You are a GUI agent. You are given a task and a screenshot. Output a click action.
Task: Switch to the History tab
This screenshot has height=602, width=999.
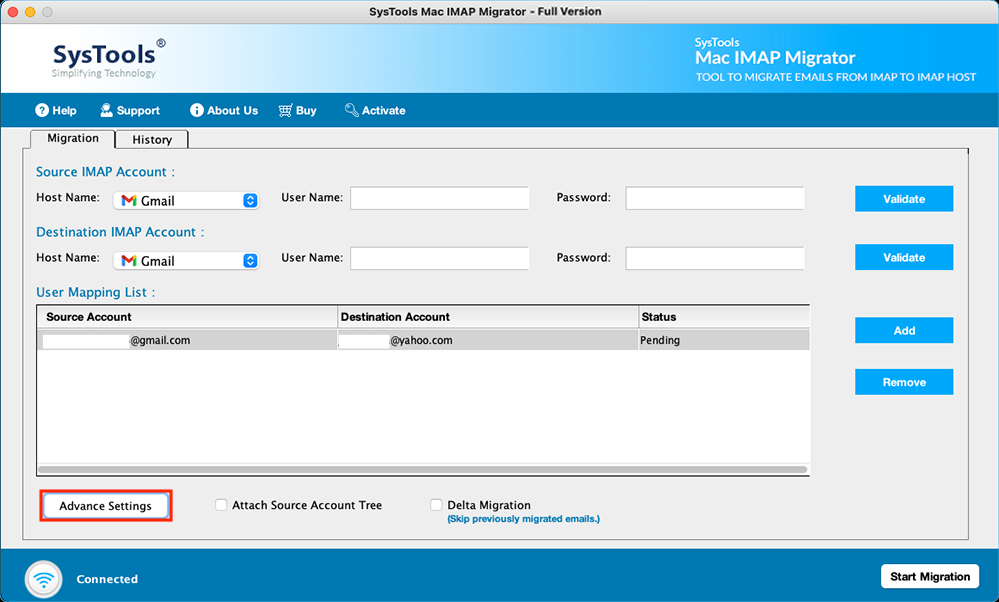pyautogui.click(x=152, y=140)
